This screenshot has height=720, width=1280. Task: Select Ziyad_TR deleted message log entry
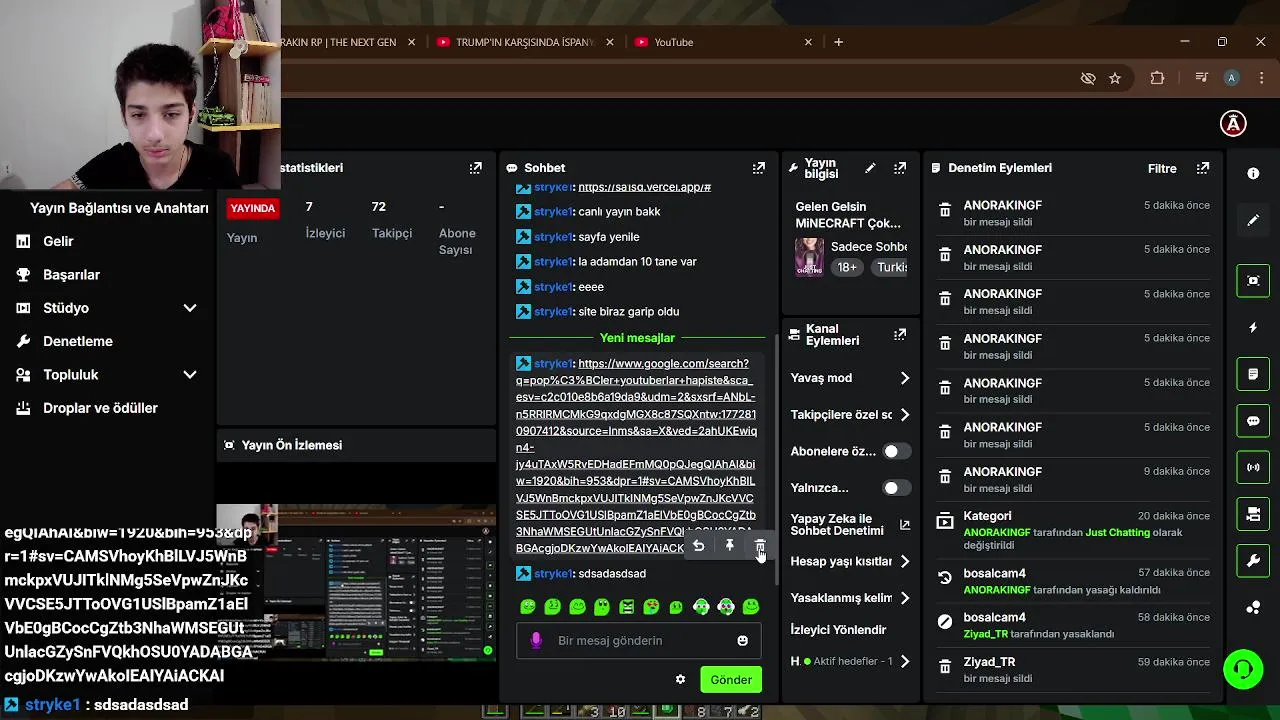pos(1074,669)
